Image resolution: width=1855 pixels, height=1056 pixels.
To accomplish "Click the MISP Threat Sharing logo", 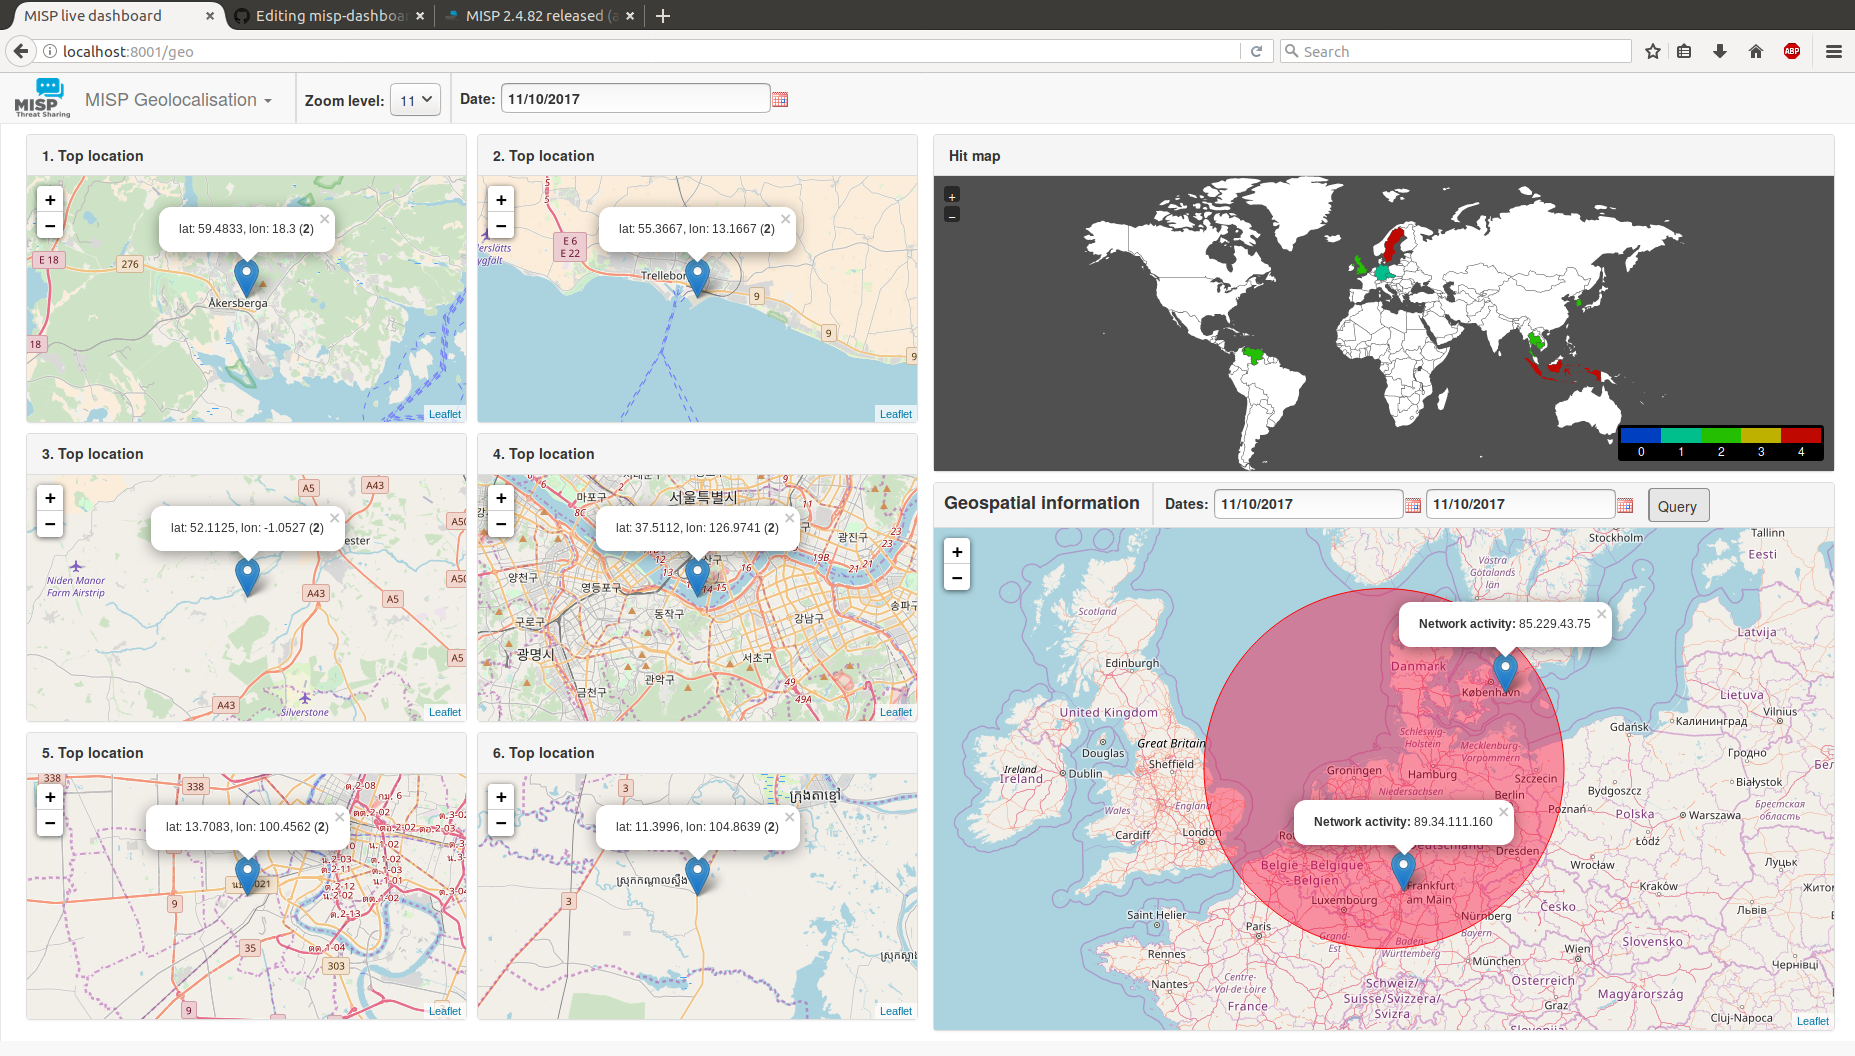I will point(42,98).
